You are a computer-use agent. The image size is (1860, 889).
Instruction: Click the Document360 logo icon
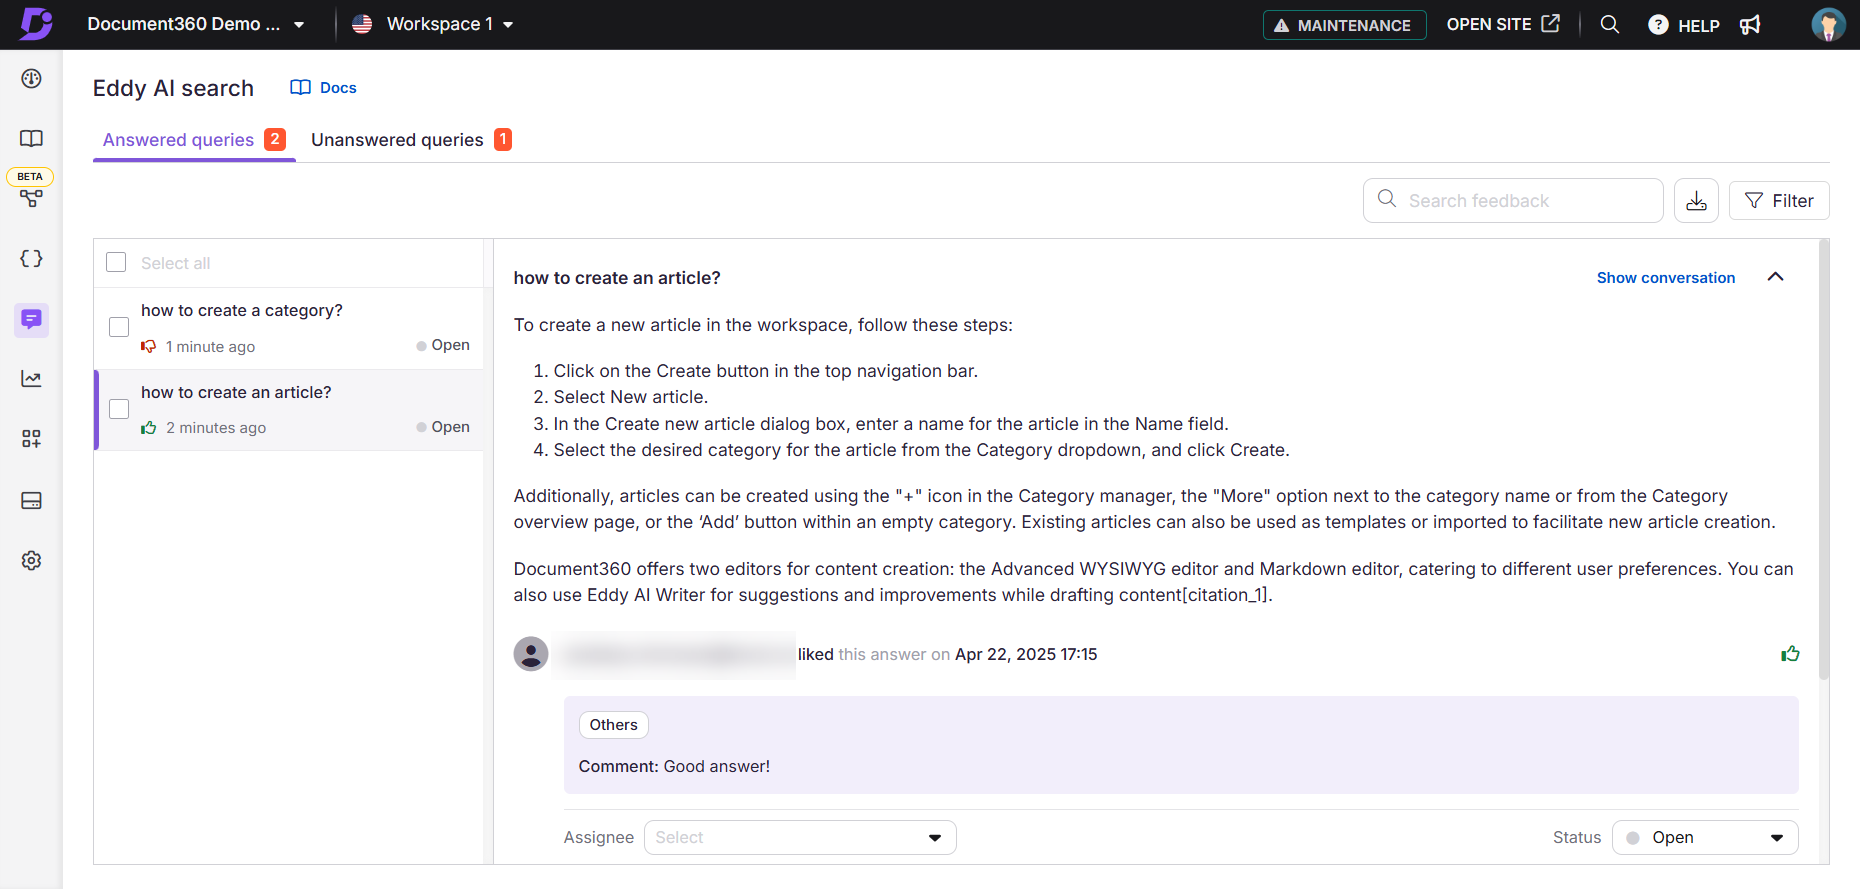[36, 23]
